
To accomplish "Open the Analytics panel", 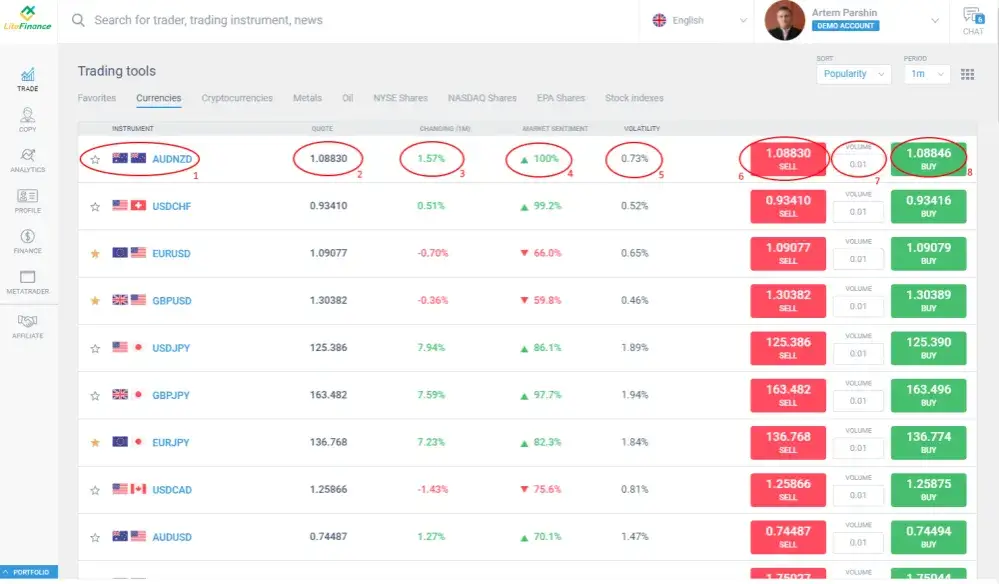I will coord(27,160).
